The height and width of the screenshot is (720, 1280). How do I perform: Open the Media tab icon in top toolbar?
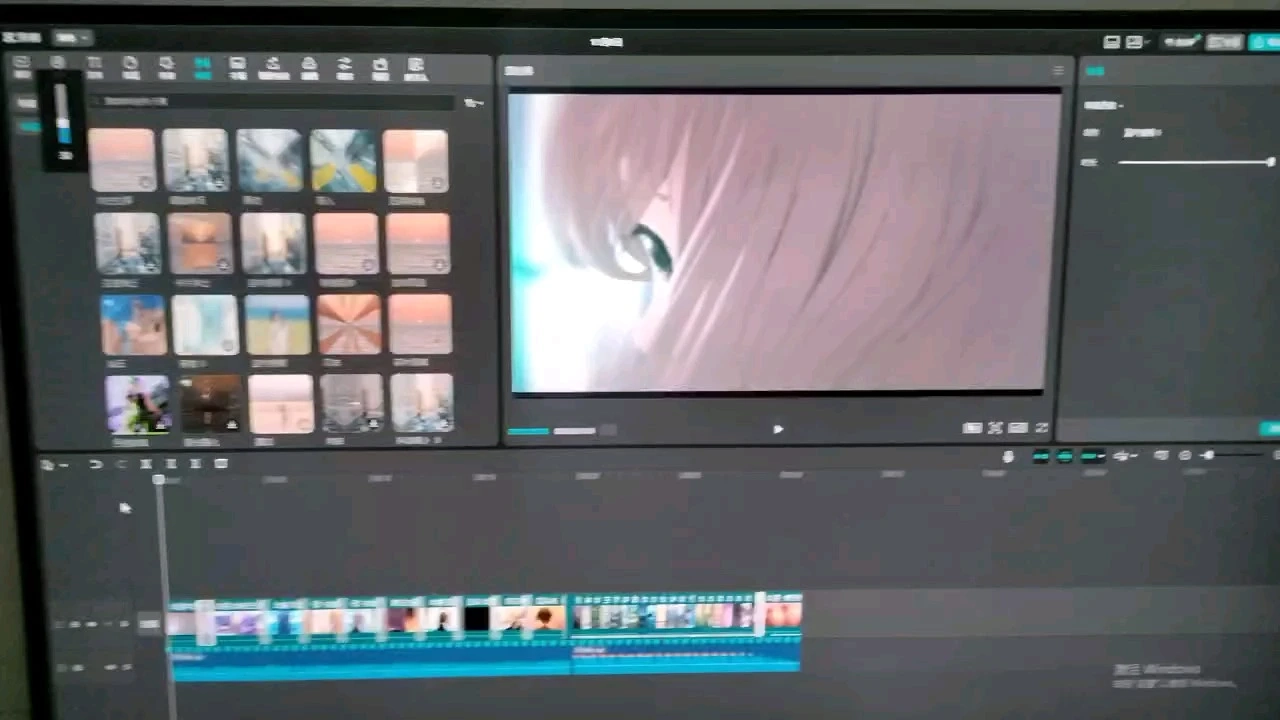pyautogui.click(x=22, y=66)
